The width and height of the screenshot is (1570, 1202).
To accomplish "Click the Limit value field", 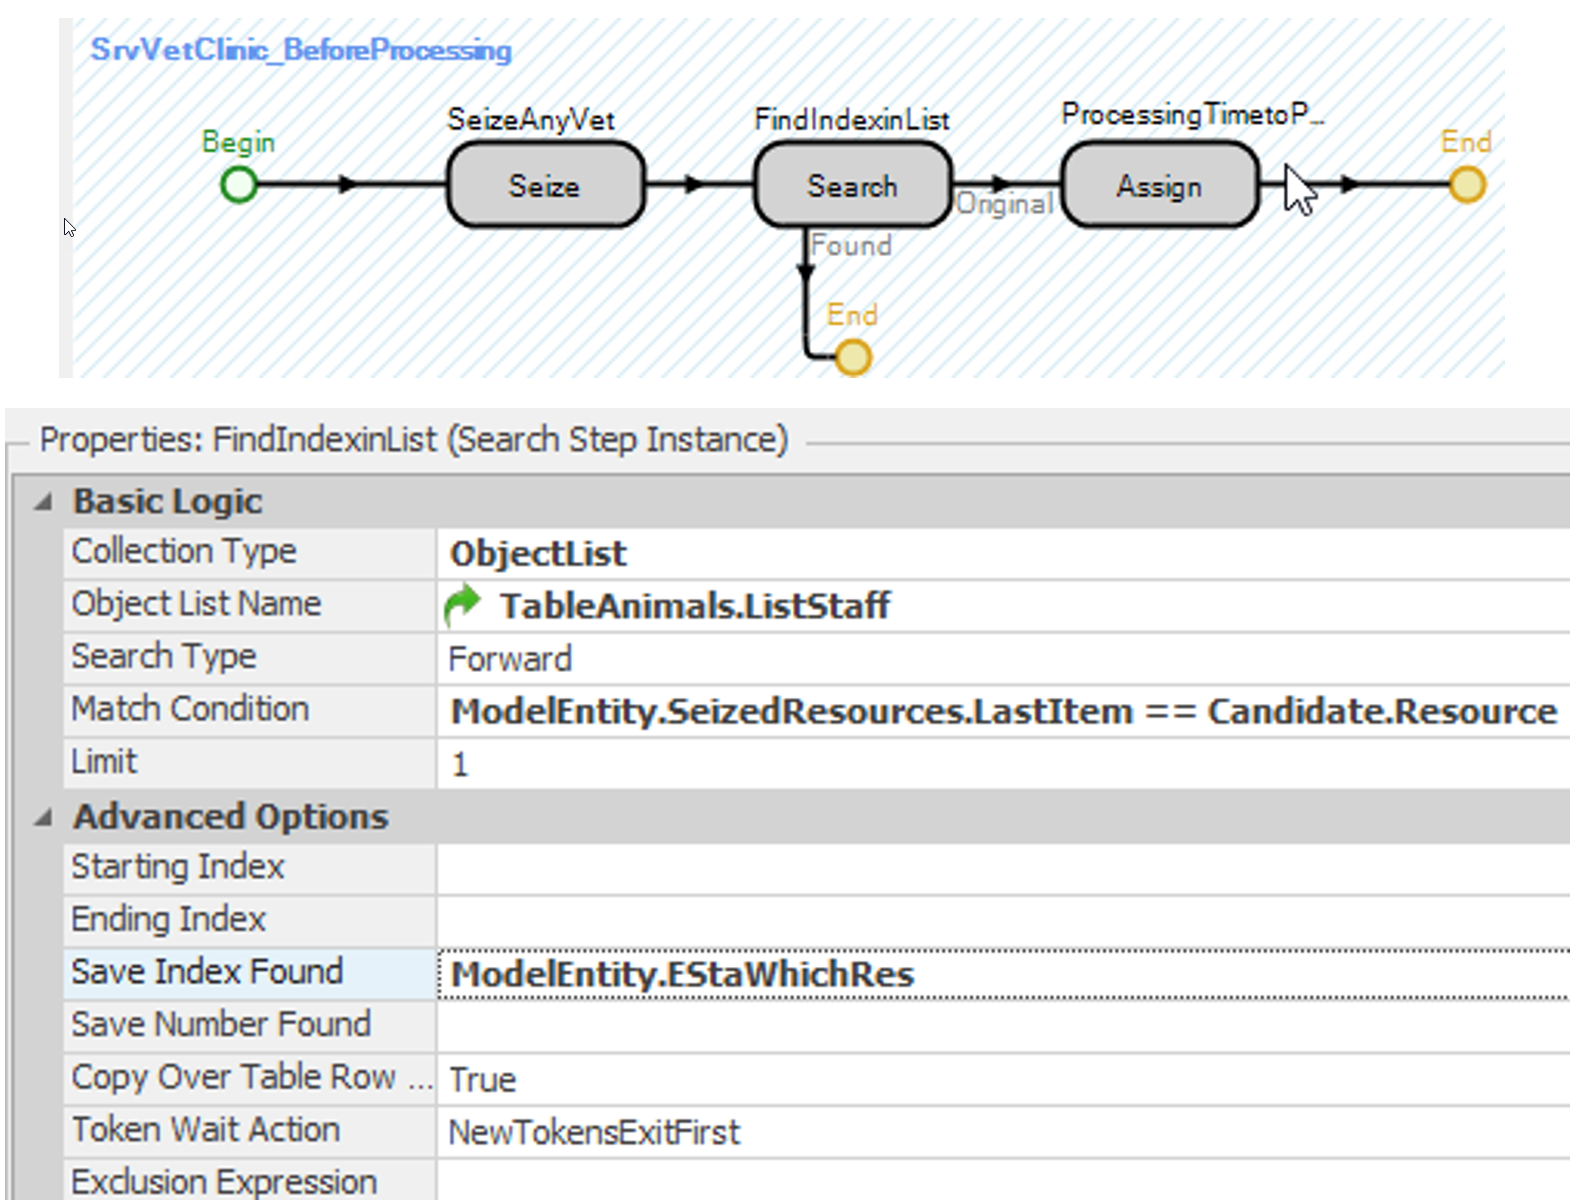I will (1003, 764).
